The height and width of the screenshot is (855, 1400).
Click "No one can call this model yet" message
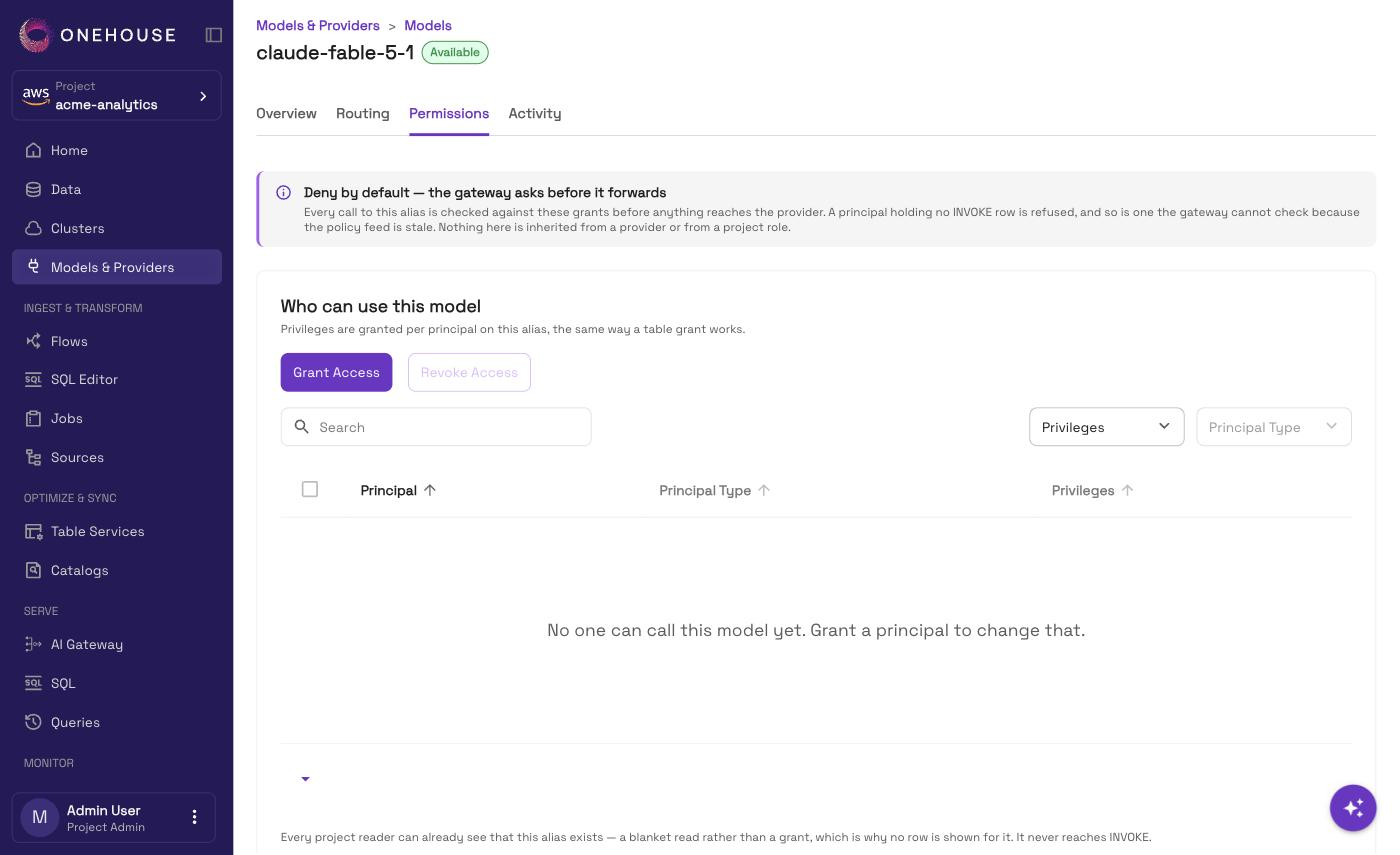pos(816,630)
